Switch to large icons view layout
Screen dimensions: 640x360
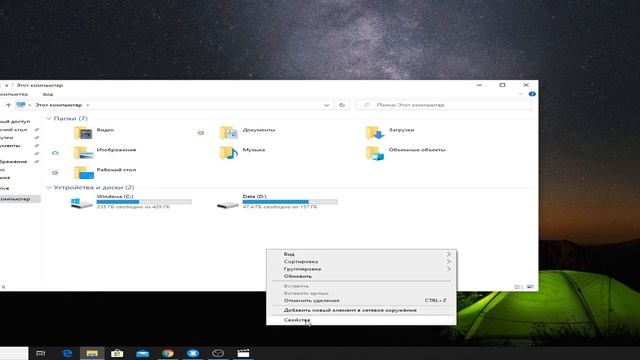(530, 287)
